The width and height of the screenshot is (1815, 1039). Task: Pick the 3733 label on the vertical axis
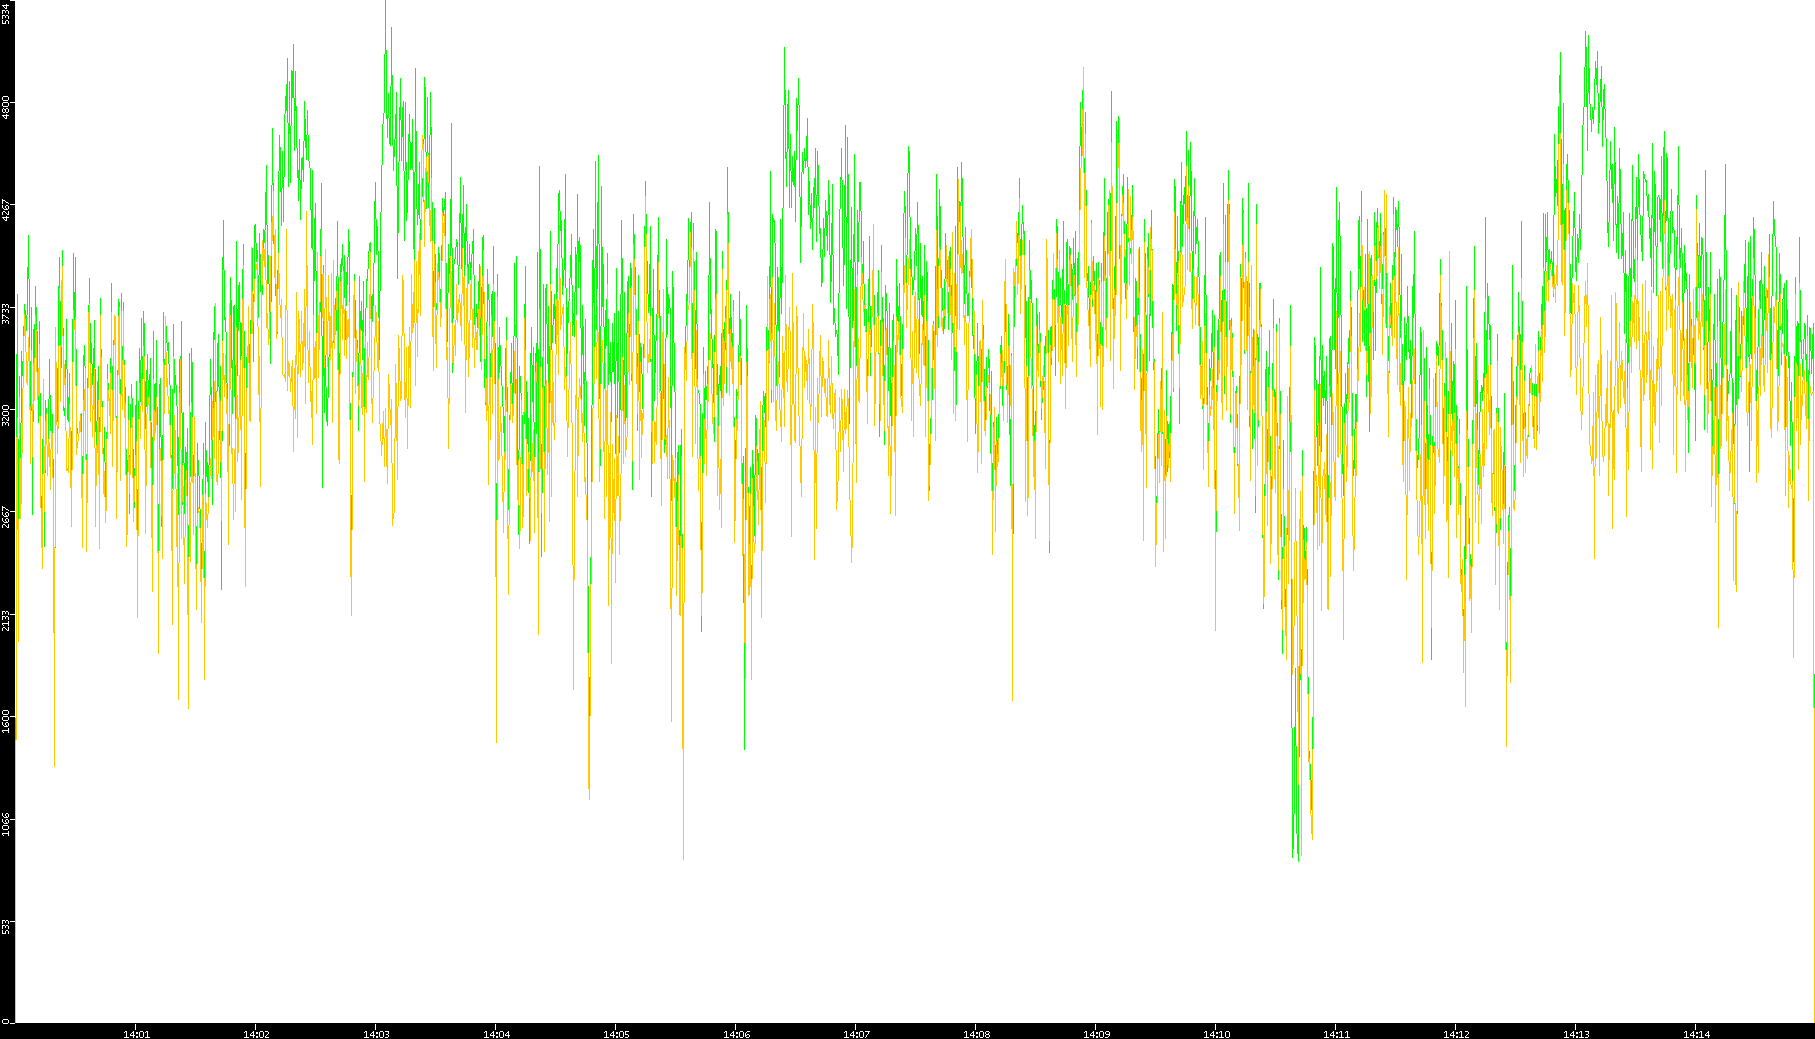[x=7, y=313]
